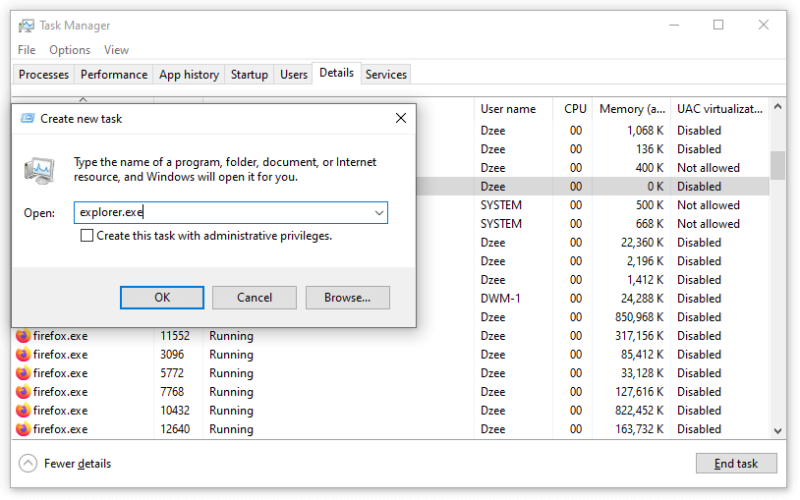
Task: Click the 822,452 K memory value
Action: (x=639, y=411)
